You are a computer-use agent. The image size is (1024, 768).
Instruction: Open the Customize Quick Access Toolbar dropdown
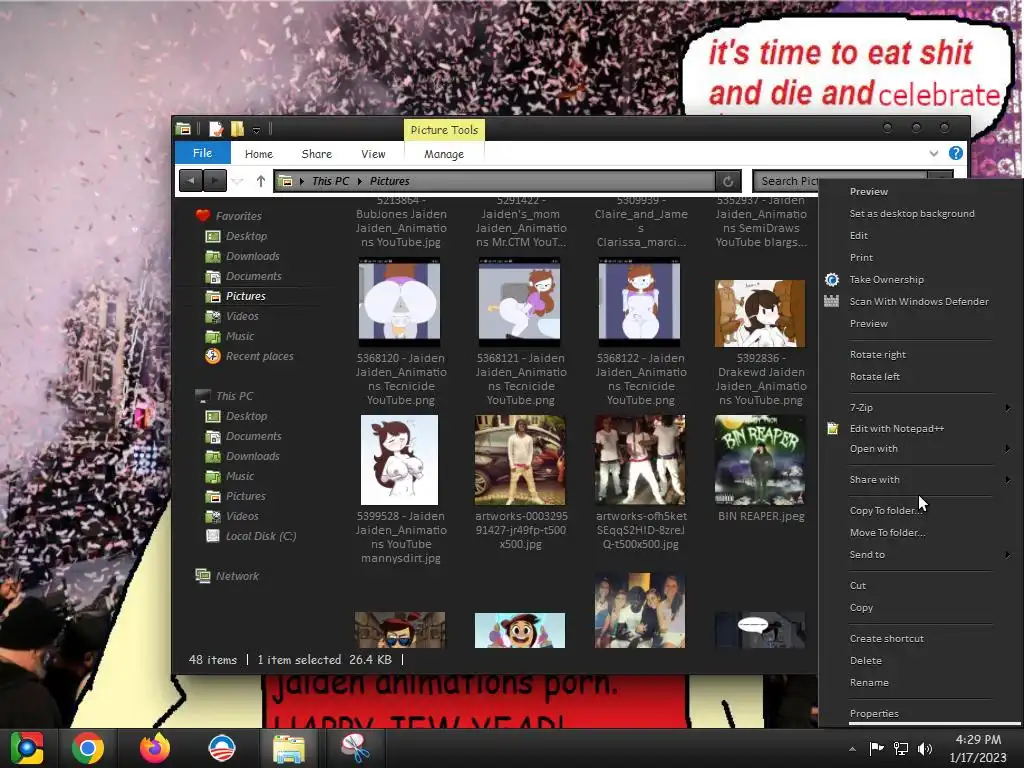(x=257, y=130)
